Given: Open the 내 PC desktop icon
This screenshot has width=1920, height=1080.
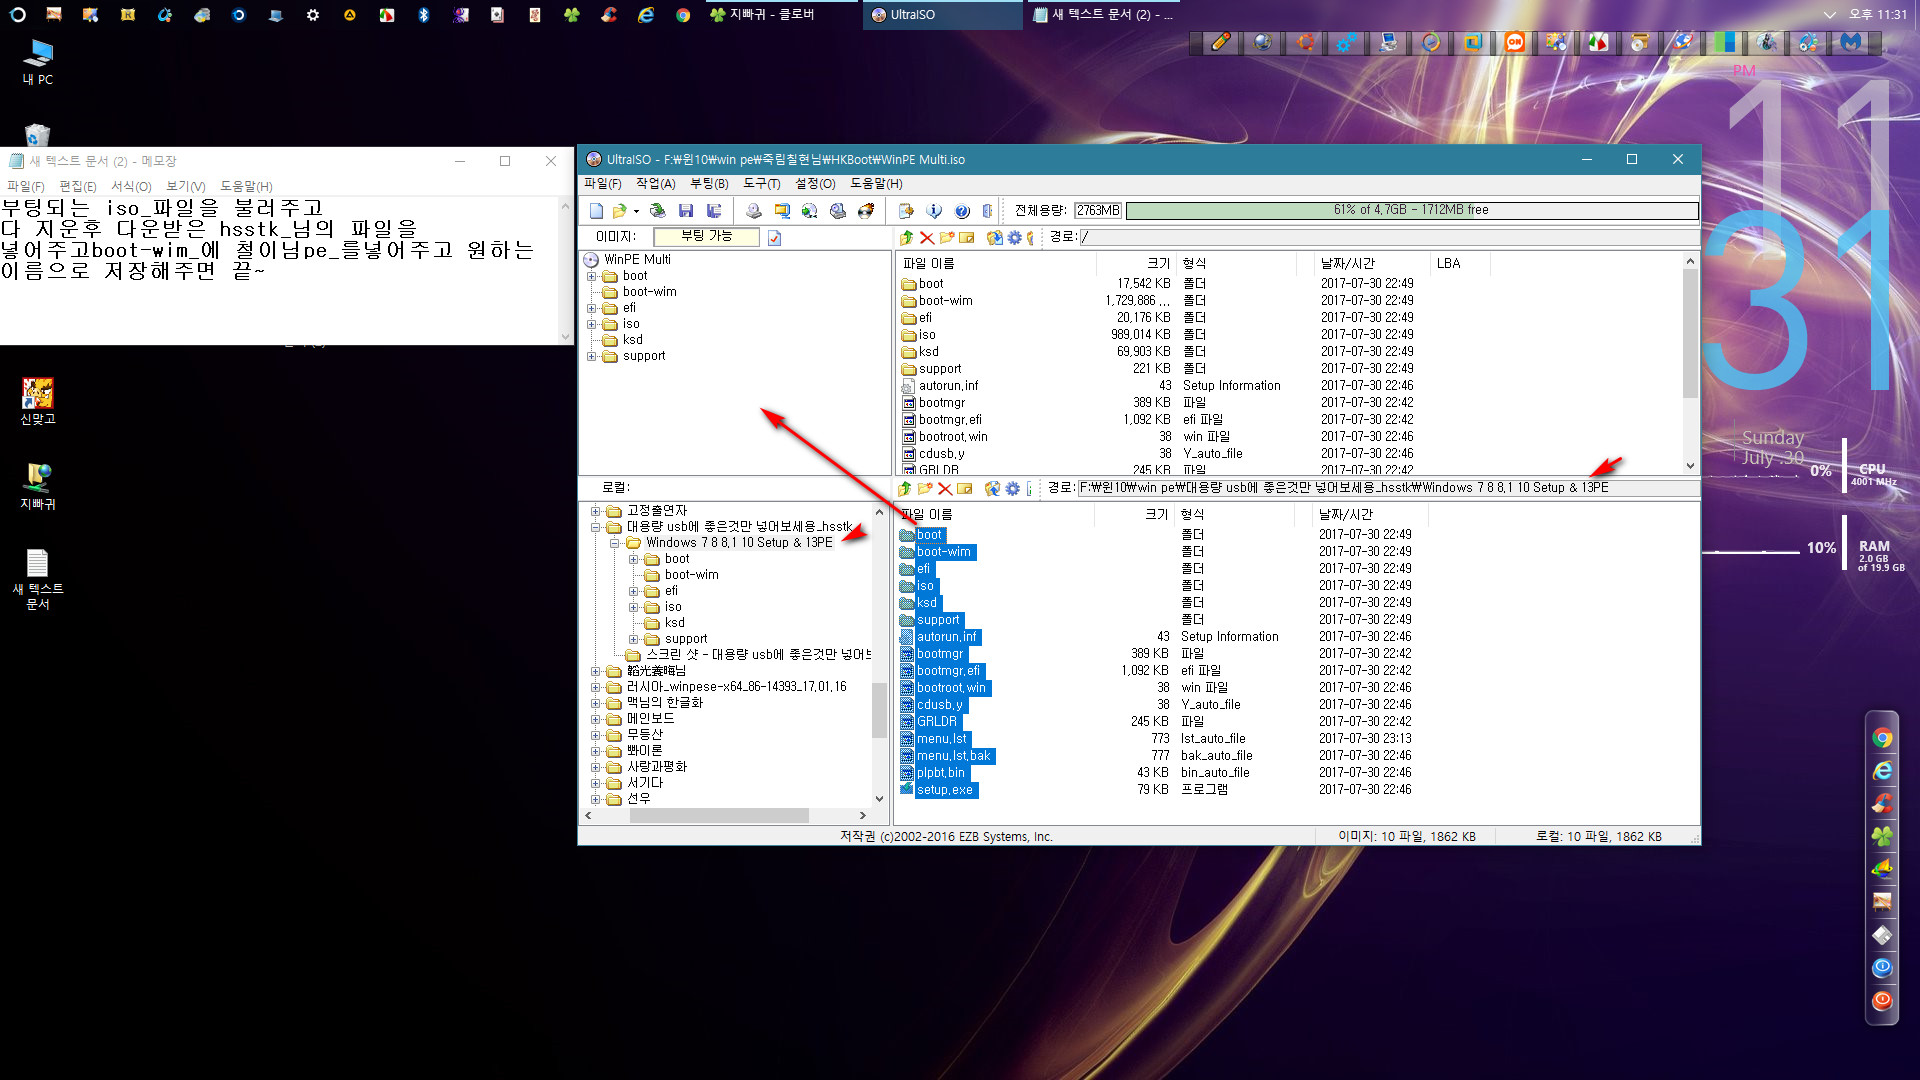Looking at the screenshot, I should (x=38, y=62).
